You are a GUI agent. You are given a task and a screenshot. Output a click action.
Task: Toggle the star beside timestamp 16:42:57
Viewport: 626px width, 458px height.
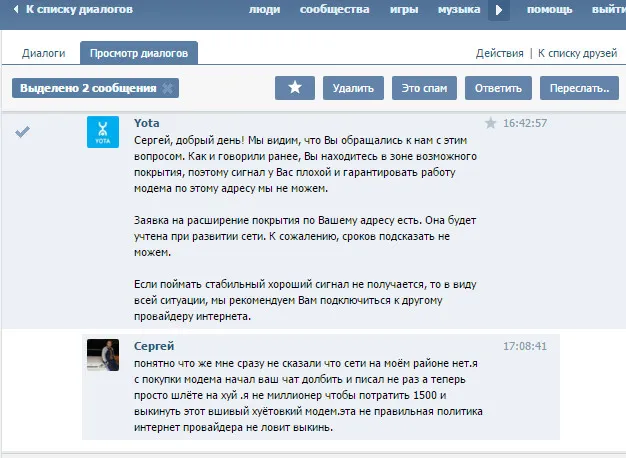(491, 123)
